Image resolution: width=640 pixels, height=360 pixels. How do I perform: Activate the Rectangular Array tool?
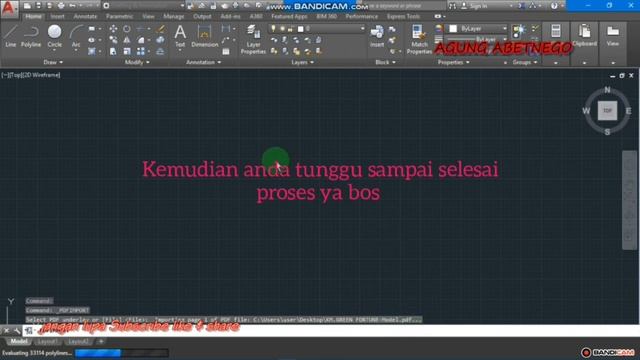(141, 51)
